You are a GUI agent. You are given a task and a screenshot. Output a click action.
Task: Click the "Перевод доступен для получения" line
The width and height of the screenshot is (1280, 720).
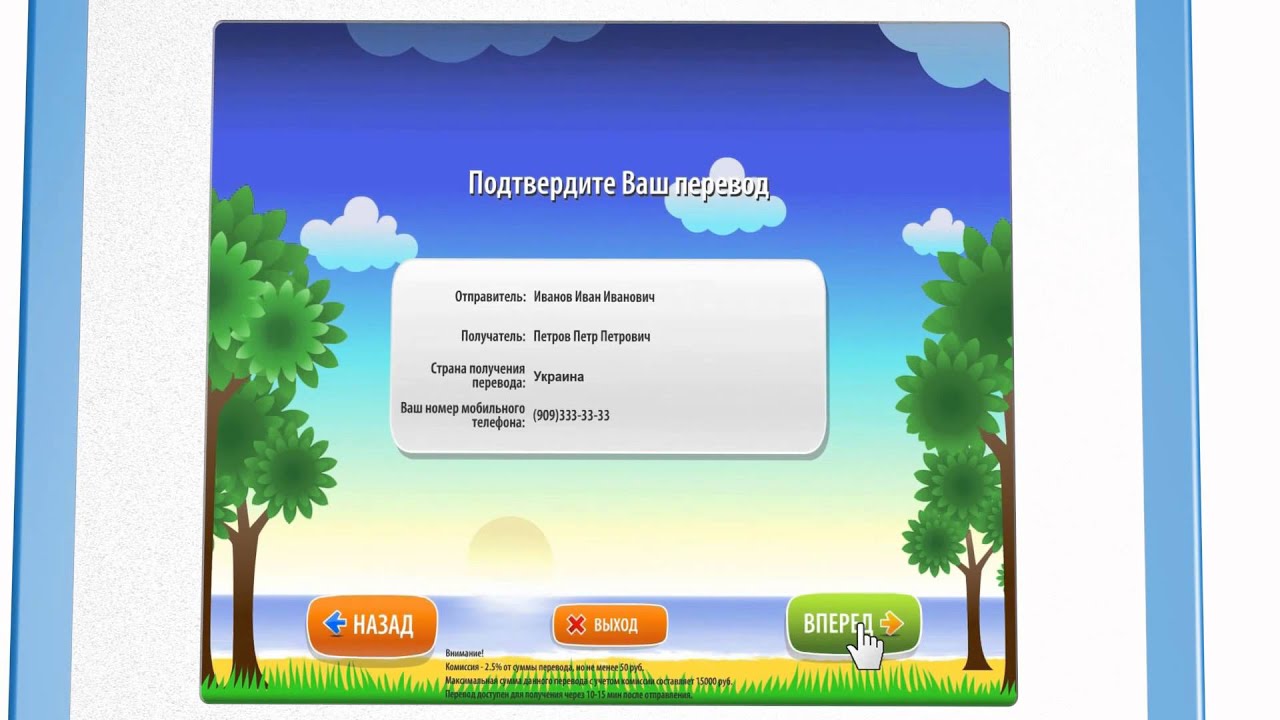[x=568, y=695]
